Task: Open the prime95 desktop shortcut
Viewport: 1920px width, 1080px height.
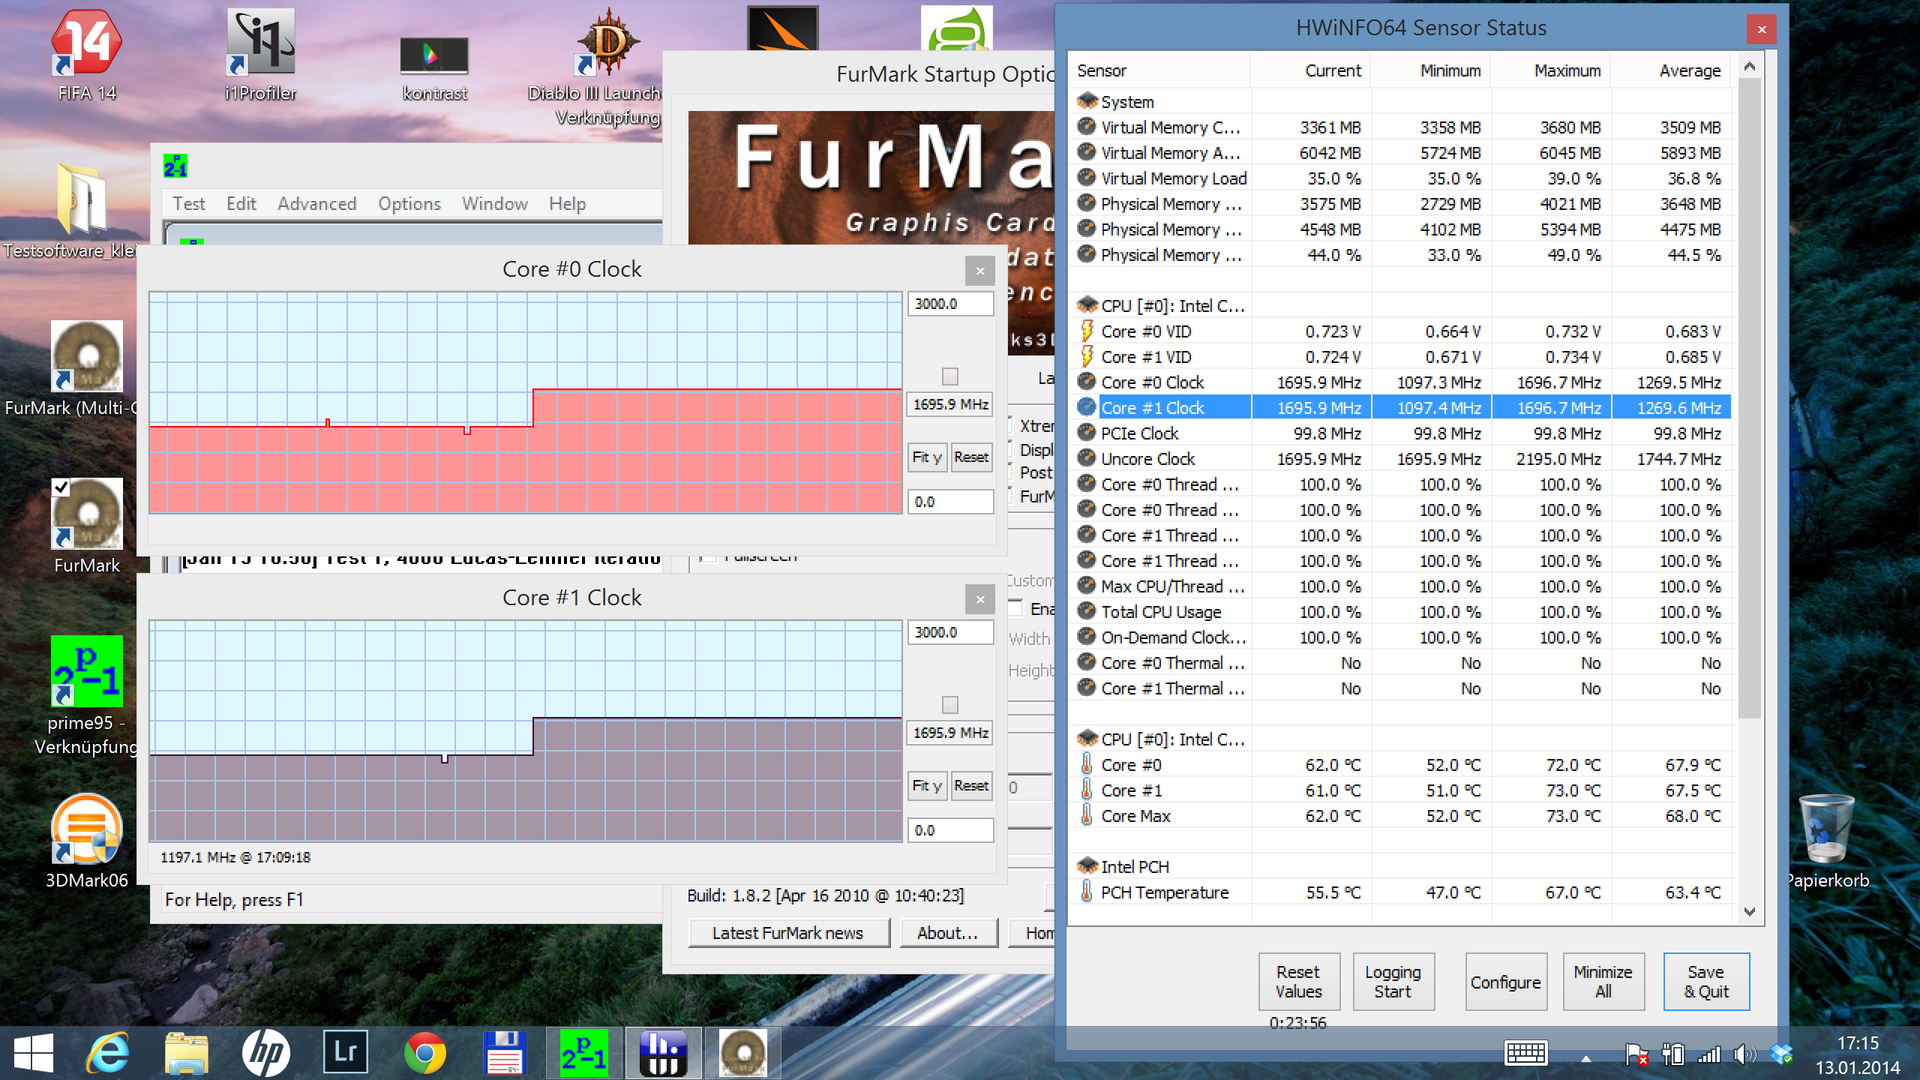Action: click(x=86, y=672)
